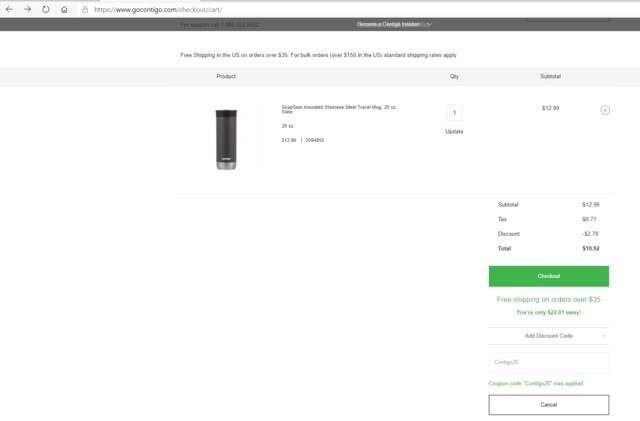Select the Tax amount $0.71
This screenshot has height=421, width=640.
tap(589, 219)
